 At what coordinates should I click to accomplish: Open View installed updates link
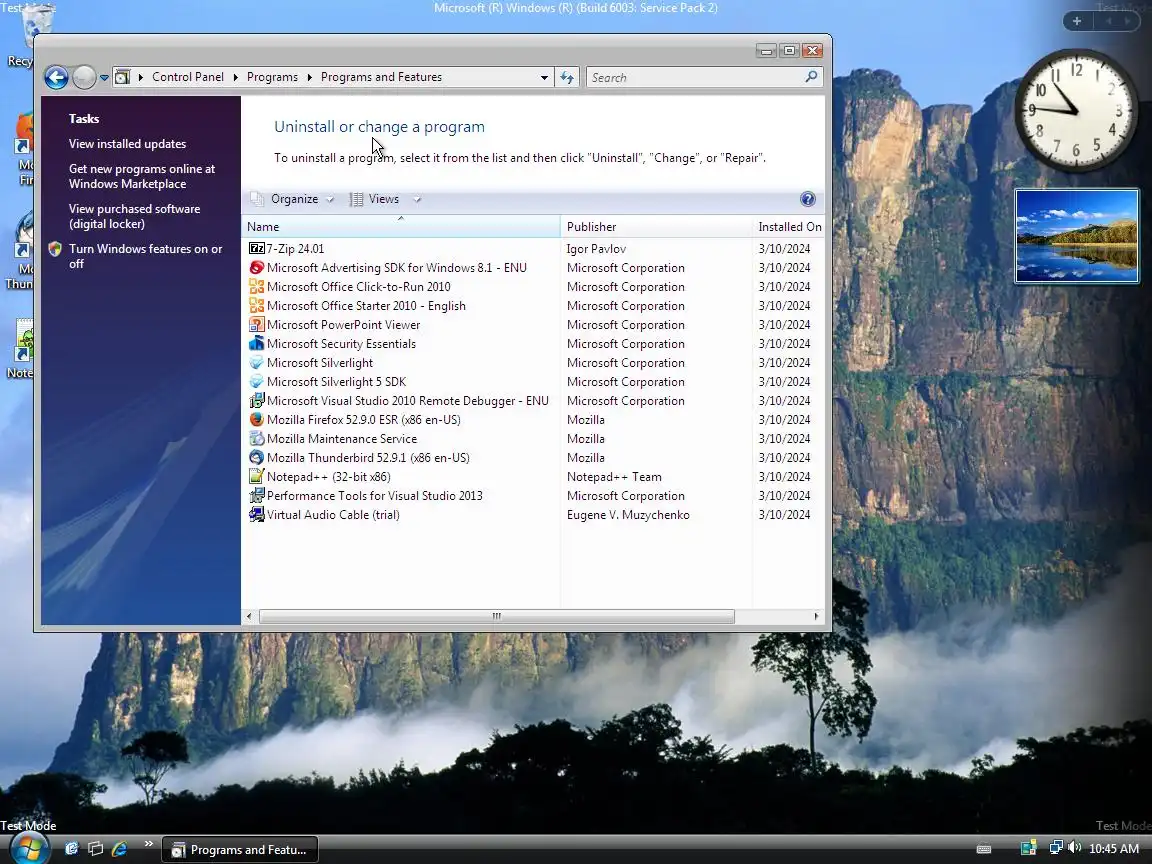[x=127, y=144]
